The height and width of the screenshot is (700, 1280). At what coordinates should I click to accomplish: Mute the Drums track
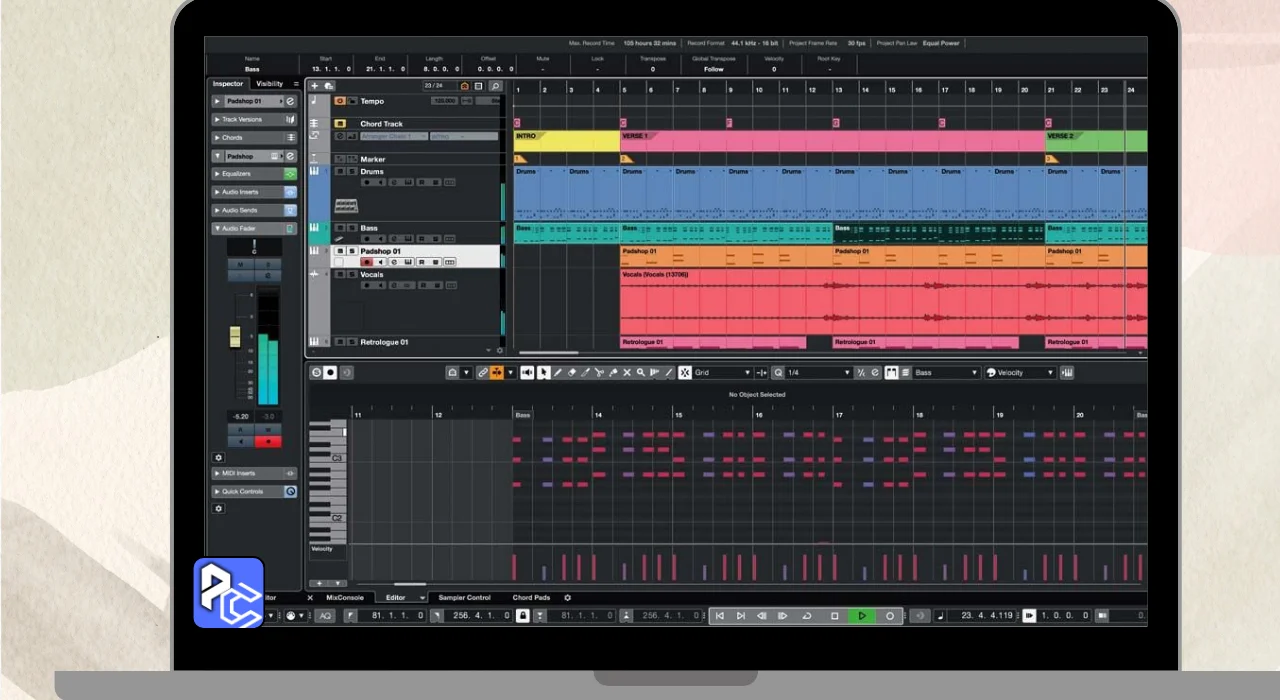340,172
